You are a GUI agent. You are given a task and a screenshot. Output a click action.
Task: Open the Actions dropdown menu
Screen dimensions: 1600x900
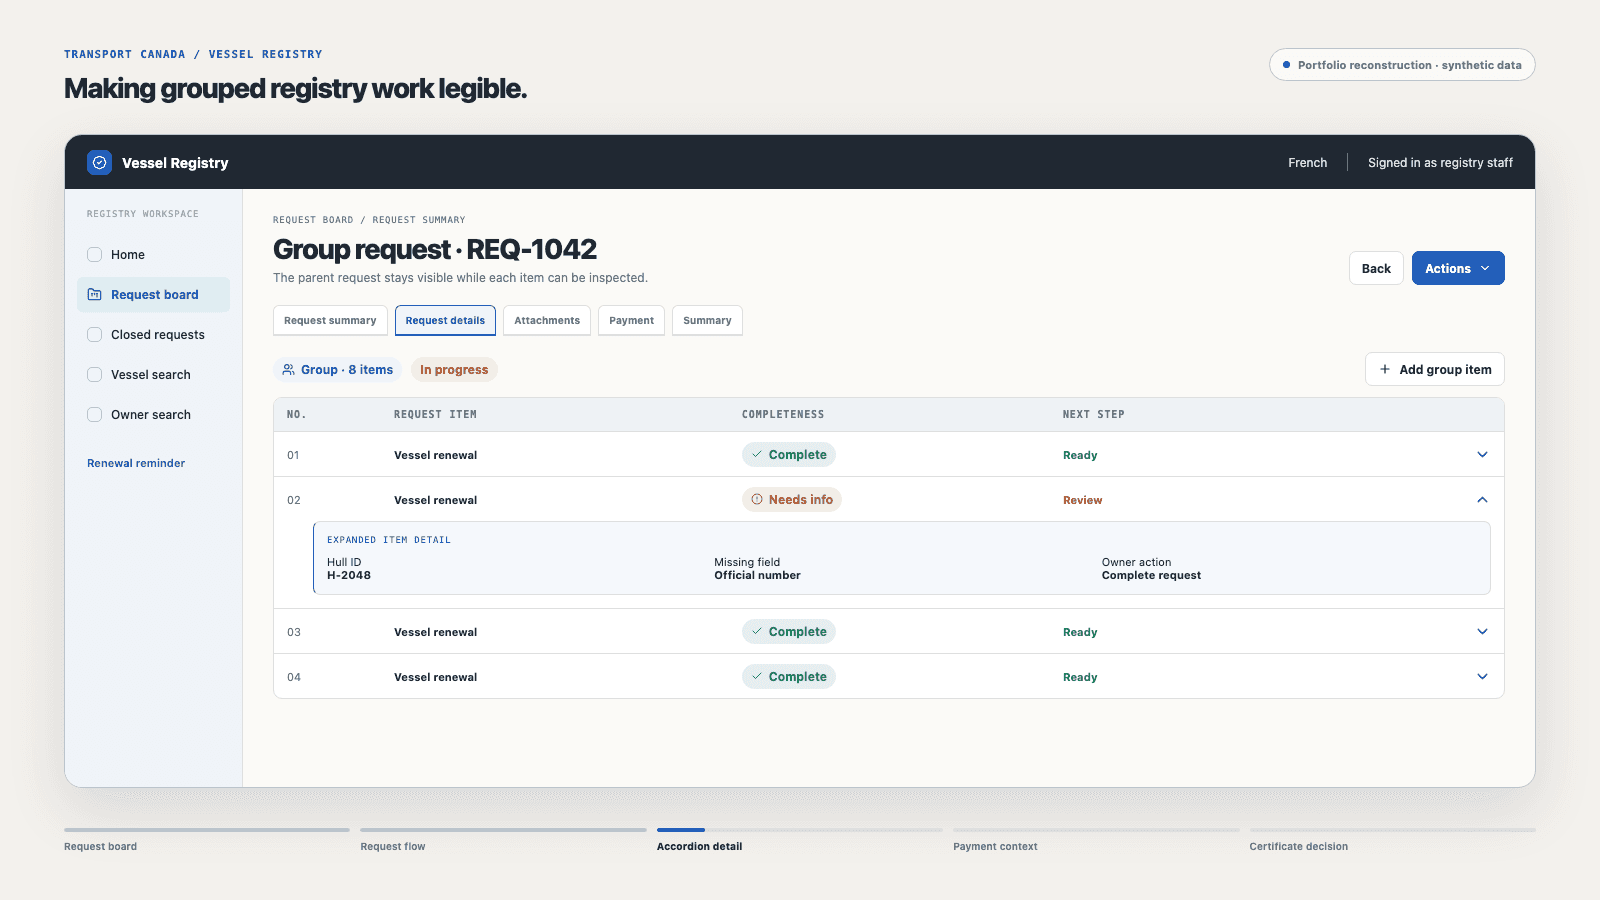1458,268
